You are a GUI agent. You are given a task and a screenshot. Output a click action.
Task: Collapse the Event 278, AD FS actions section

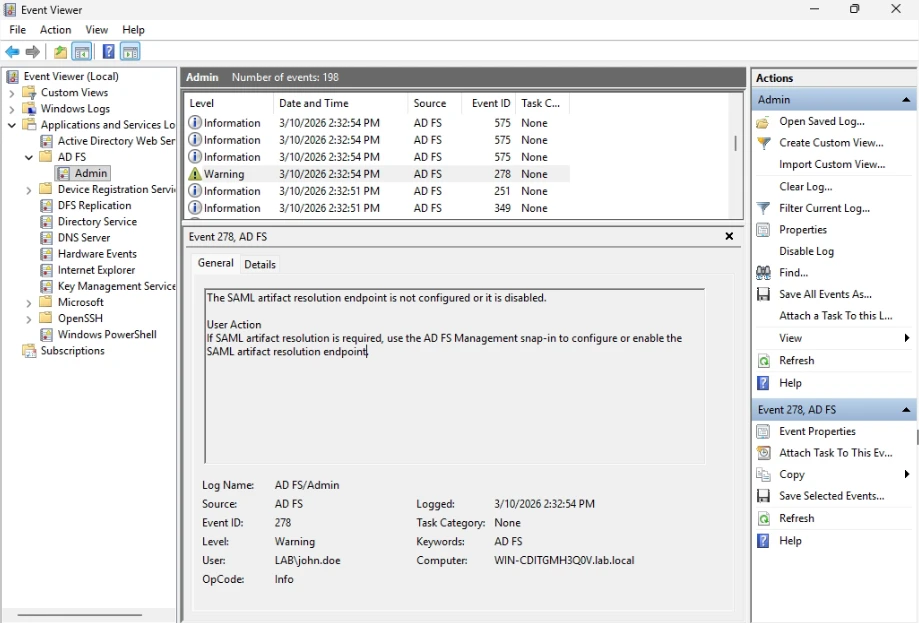(x=906, y=410)
